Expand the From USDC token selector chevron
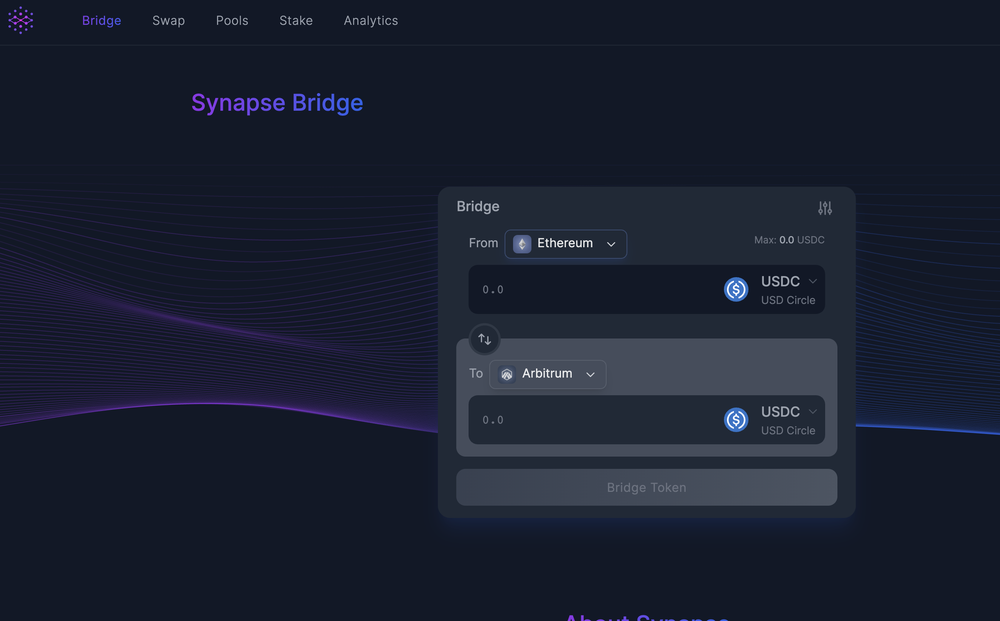 click(x=812, y=281)
